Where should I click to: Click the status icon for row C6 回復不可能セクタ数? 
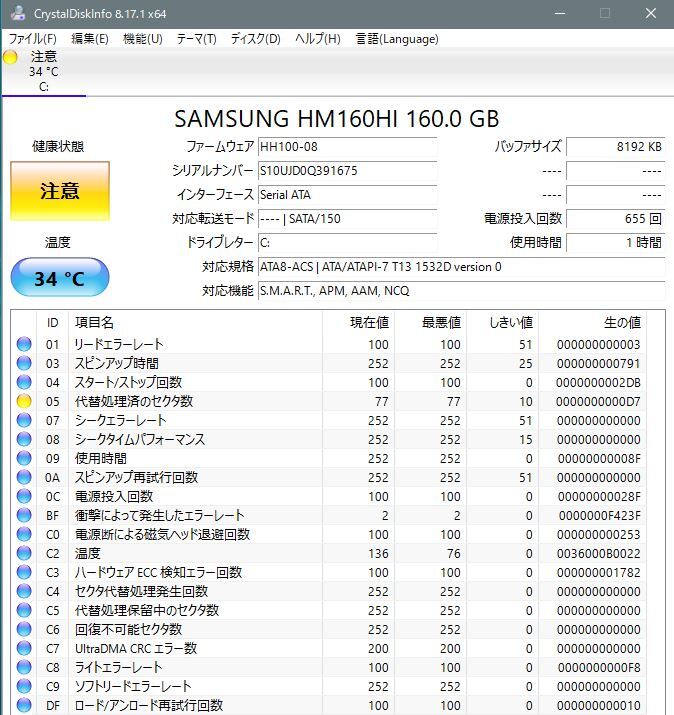[24, 629]
